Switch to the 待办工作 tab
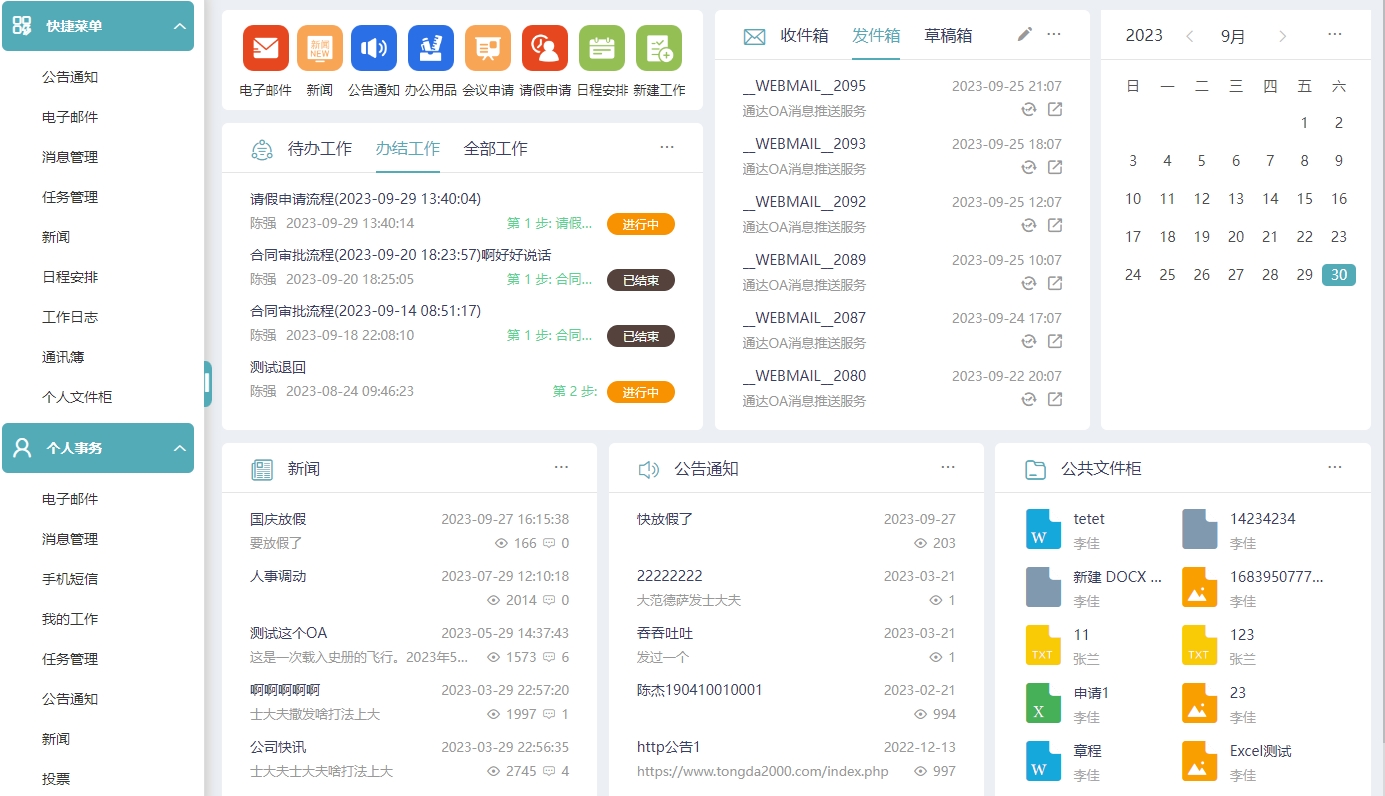1385x796 pixels. pyautogui.click(x=320, y=148)
